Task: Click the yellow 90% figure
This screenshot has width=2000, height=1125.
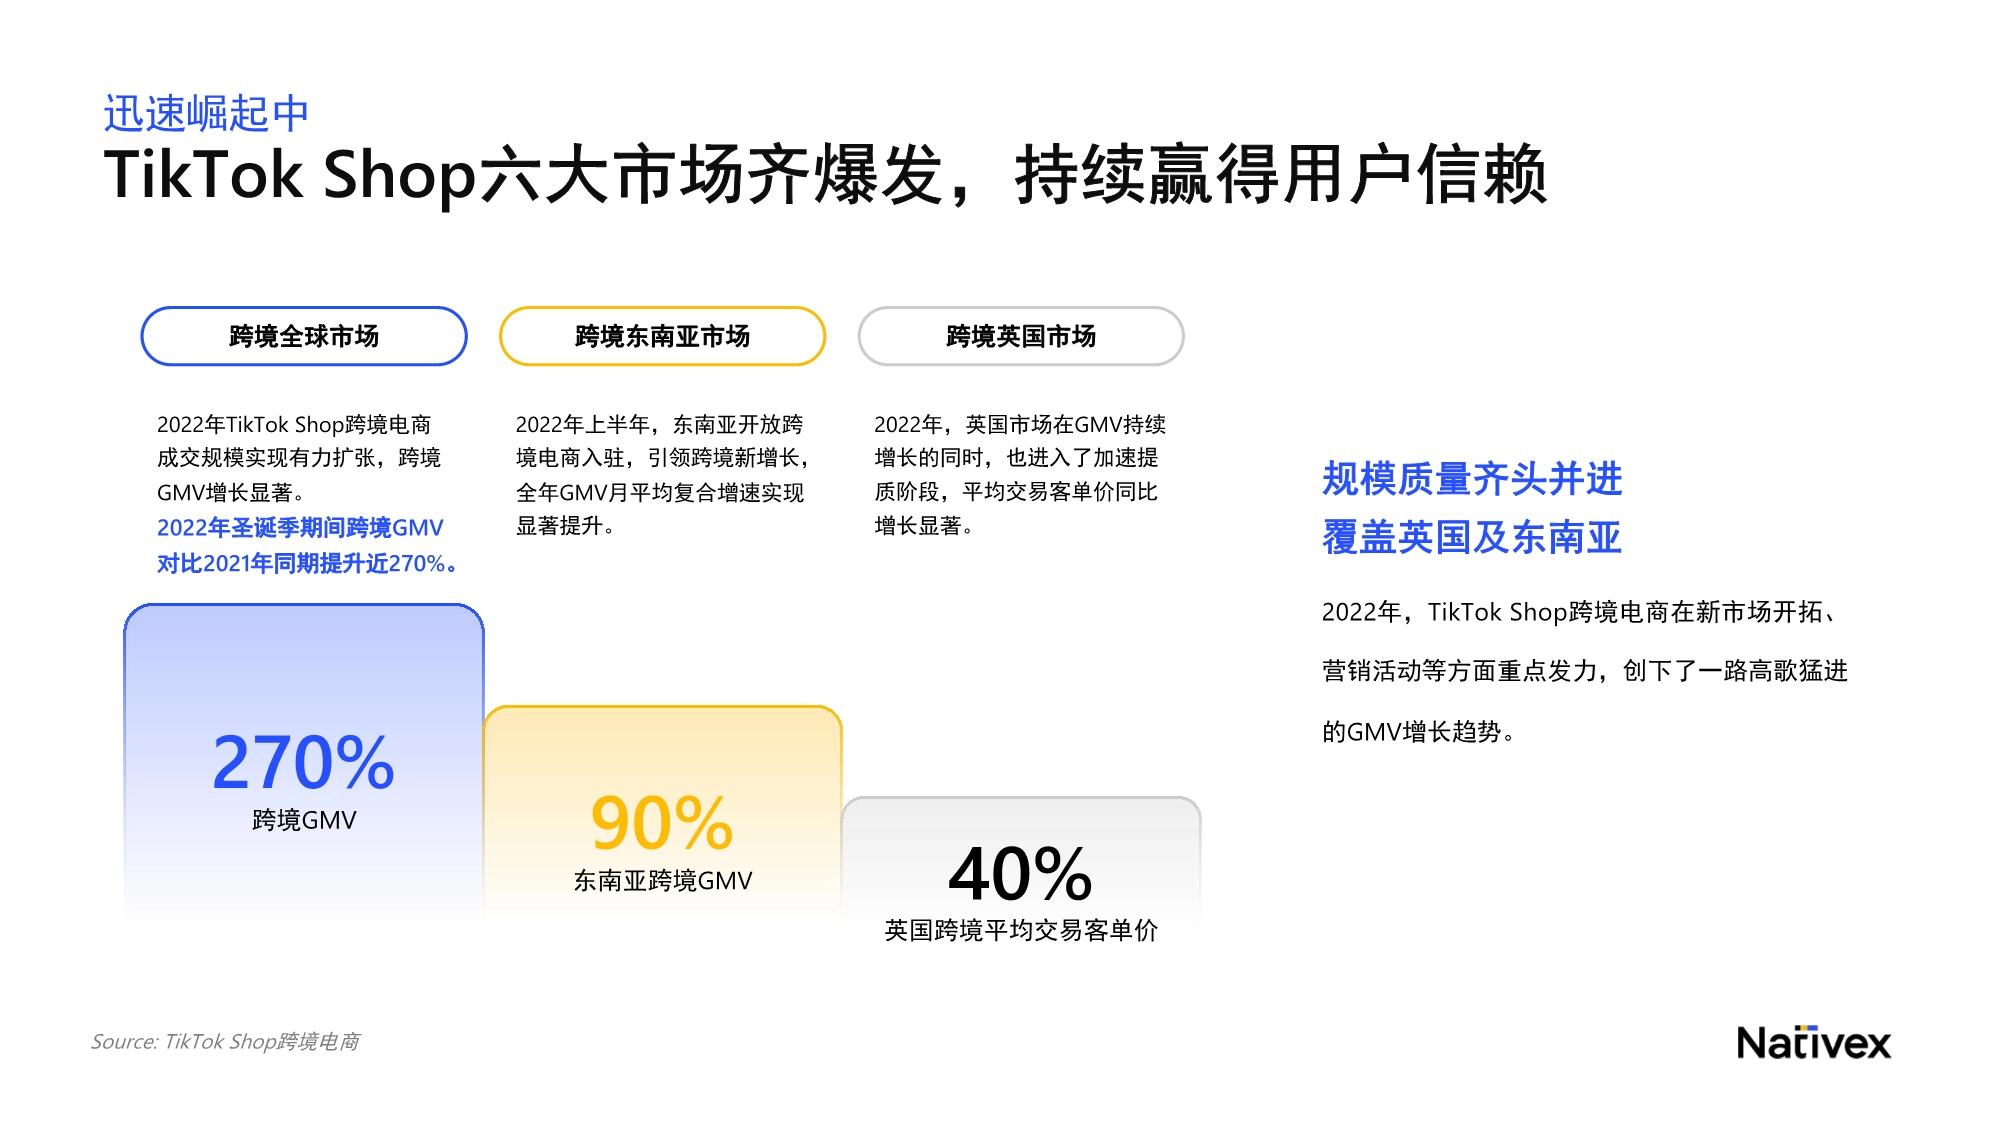Action: (x=662, y=822)
